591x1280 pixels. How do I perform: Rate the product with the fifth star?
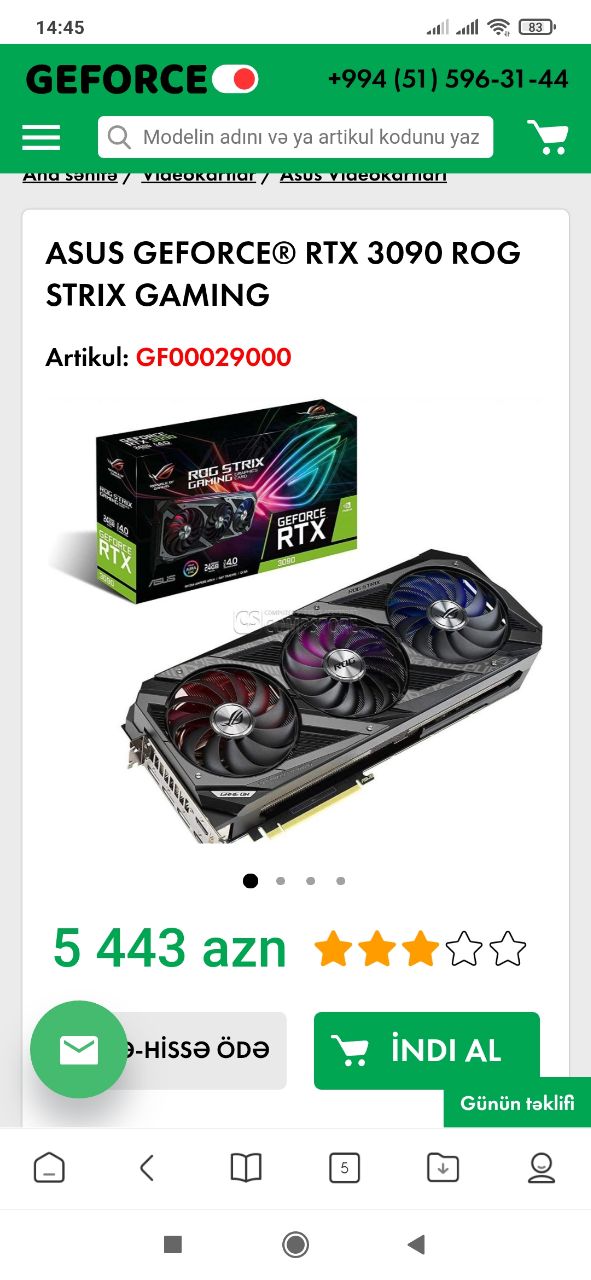[508, 949]
